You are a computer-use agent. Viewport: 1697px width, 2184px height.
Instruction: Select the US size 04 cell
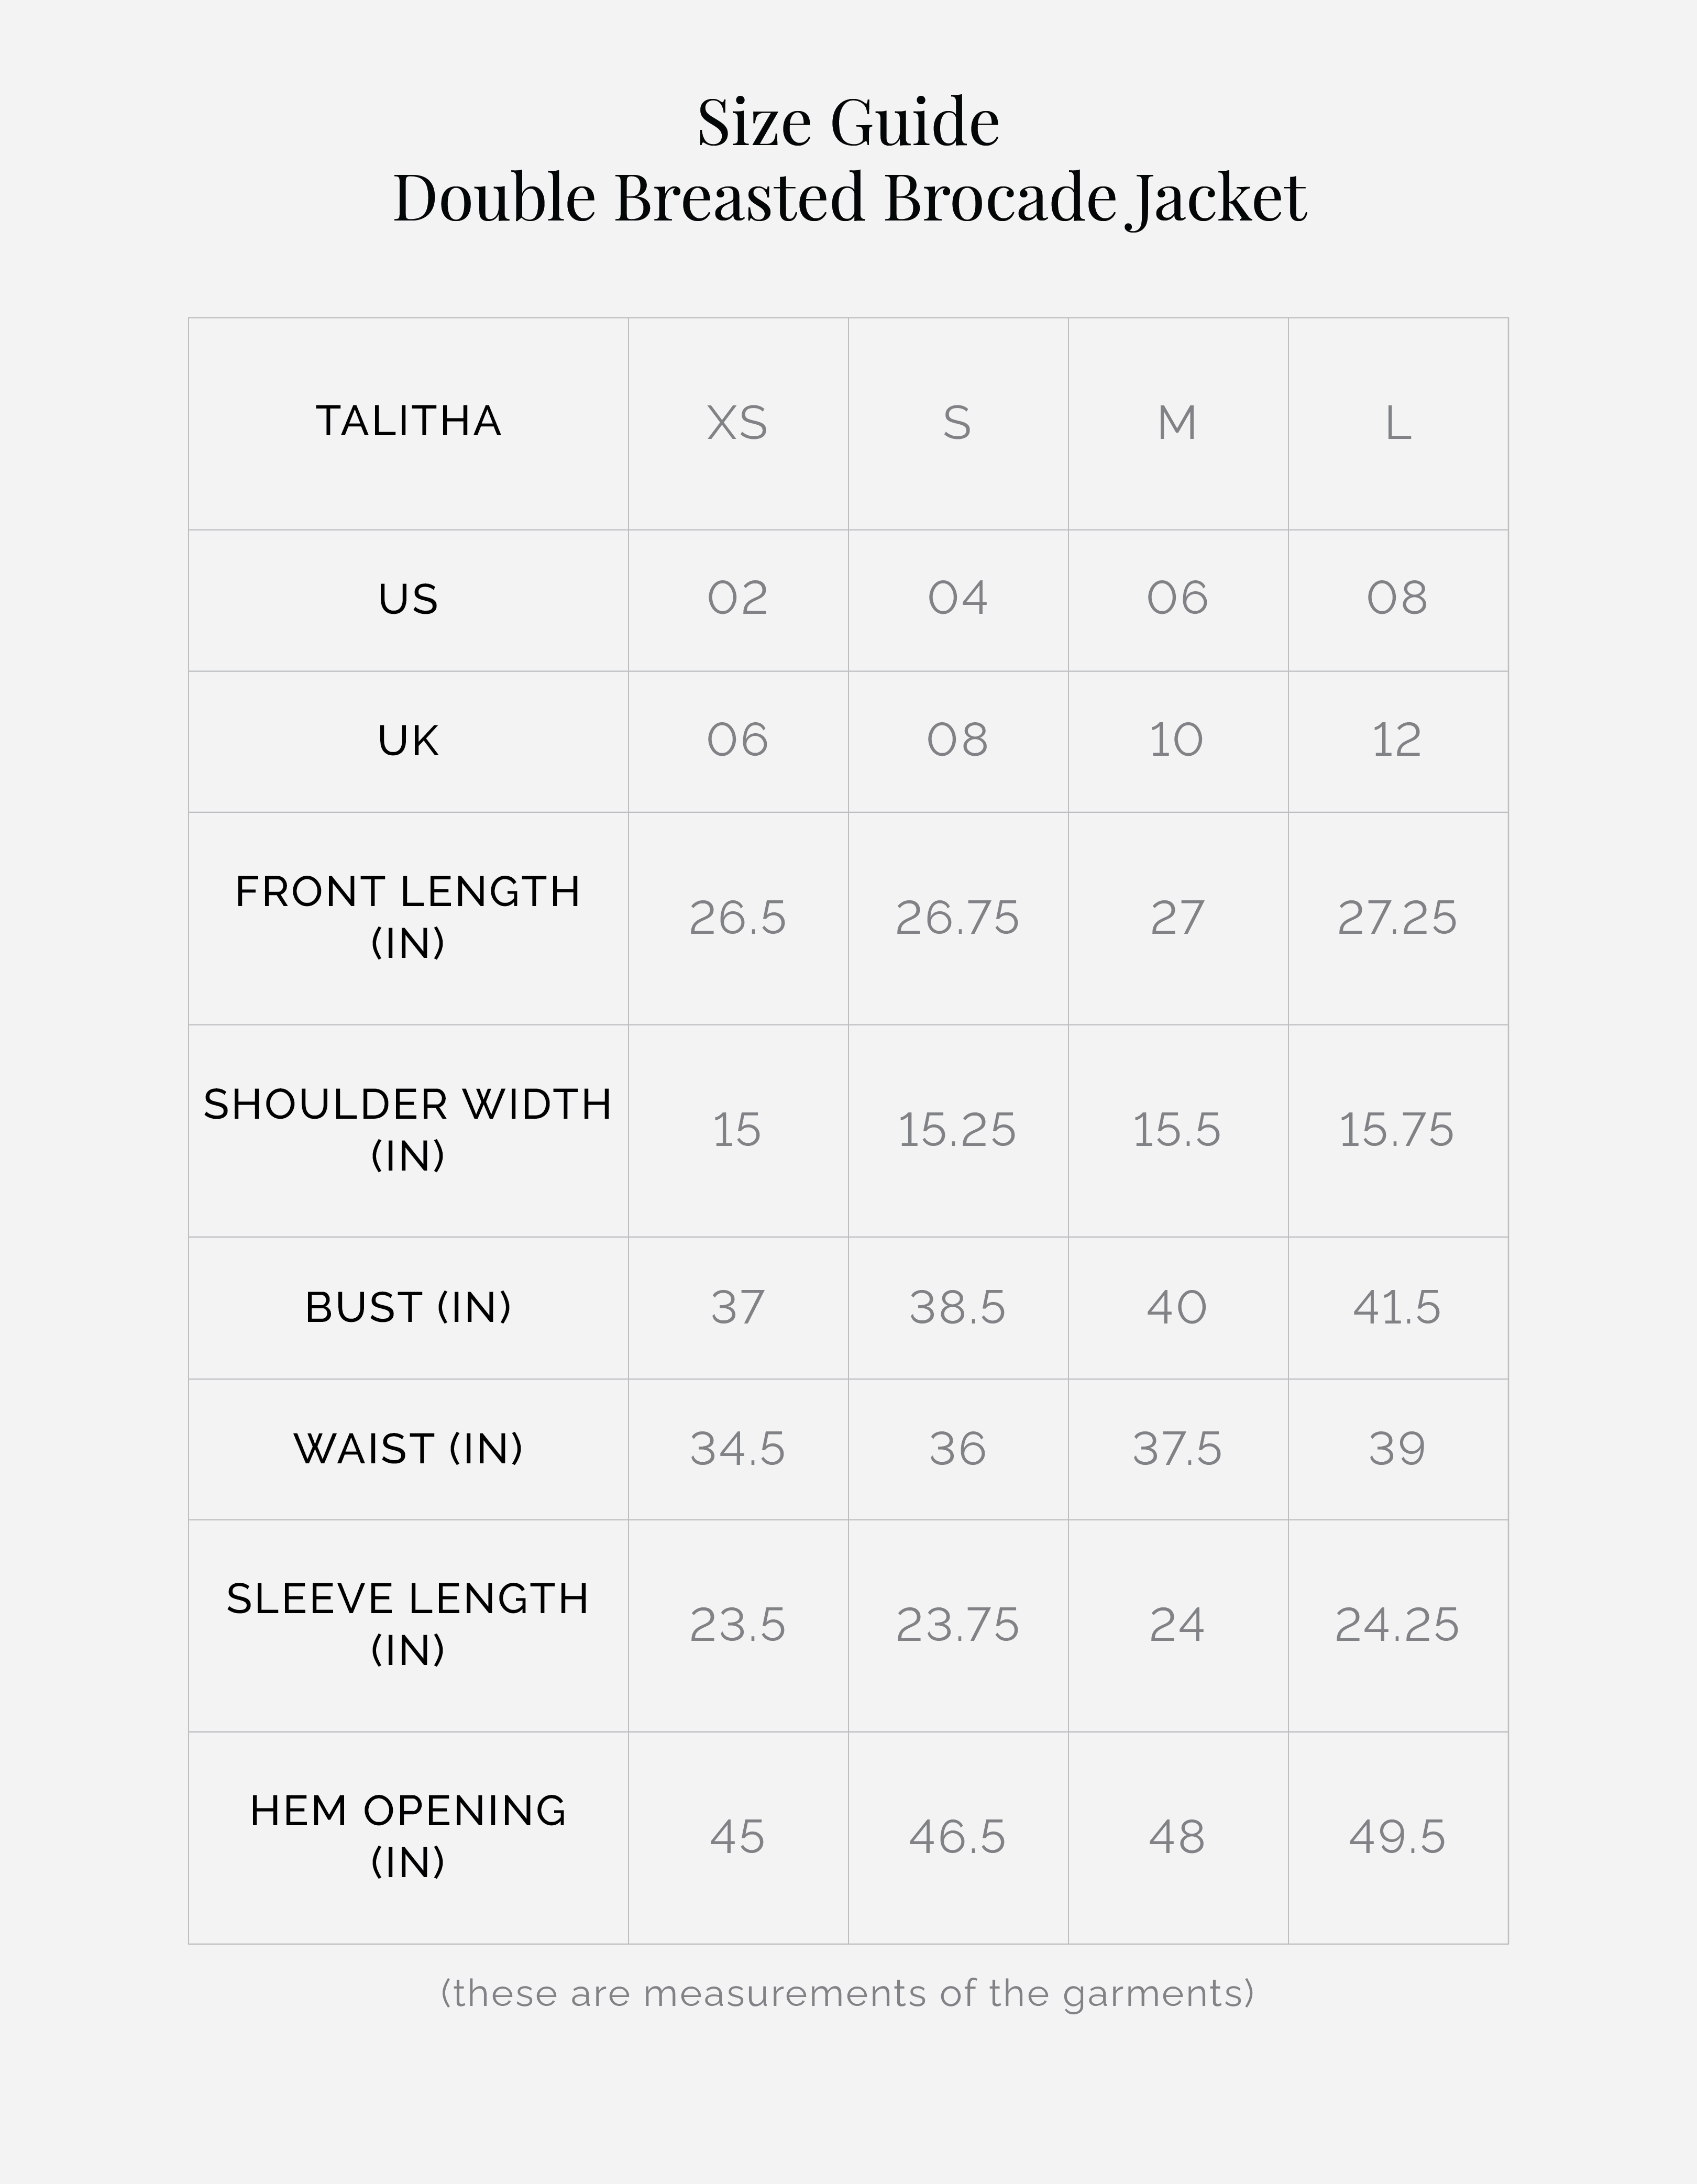(957, 599)
